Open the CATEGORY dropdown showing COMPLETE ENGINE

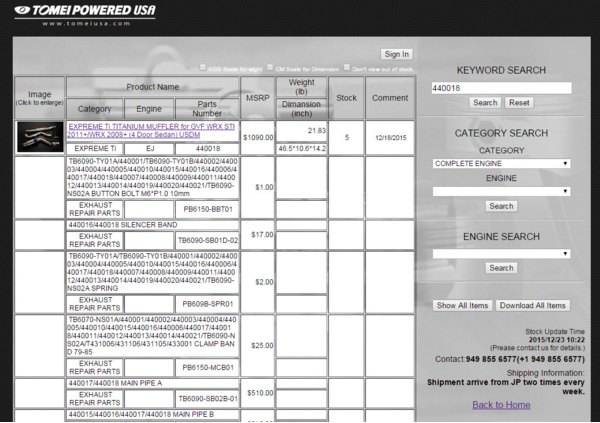coord(501,163)
